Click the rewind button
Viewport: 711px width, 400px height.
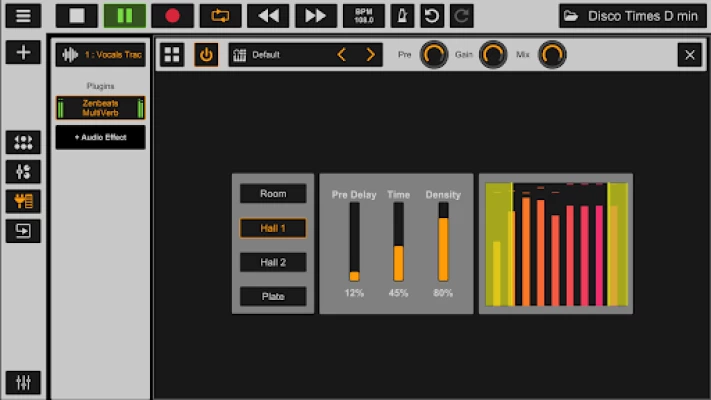[x=268, y=15]
